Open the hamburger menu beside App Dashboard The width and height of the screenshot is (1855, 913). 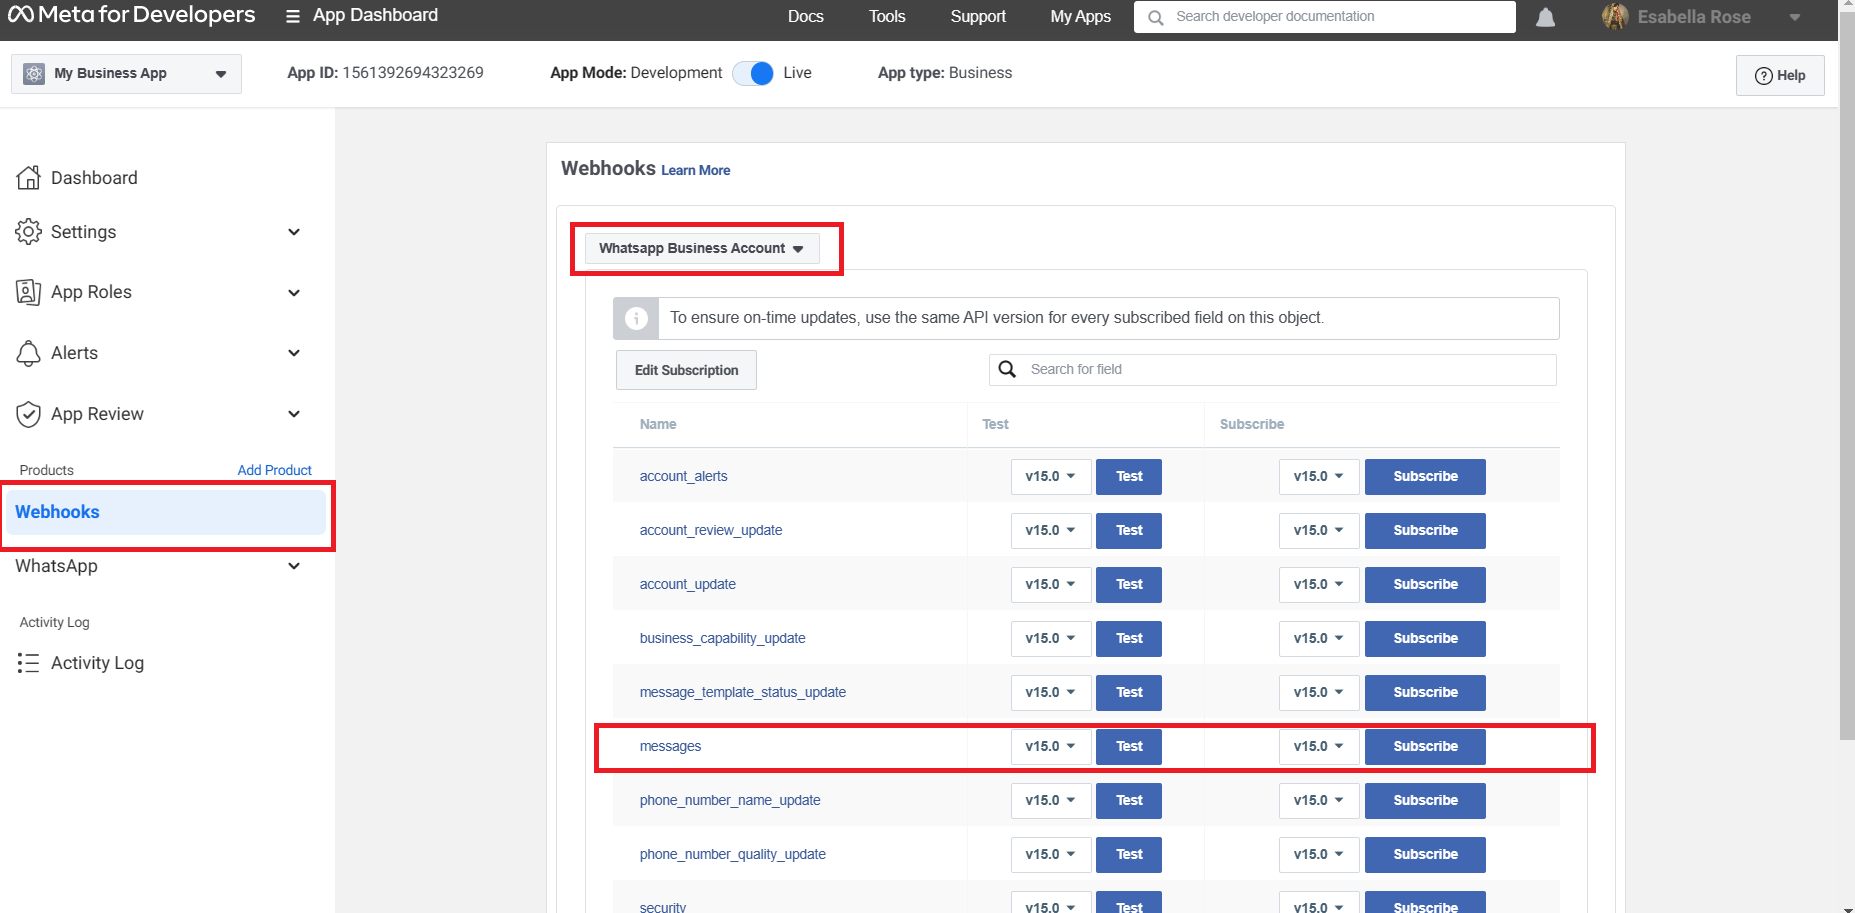point(293,16)
